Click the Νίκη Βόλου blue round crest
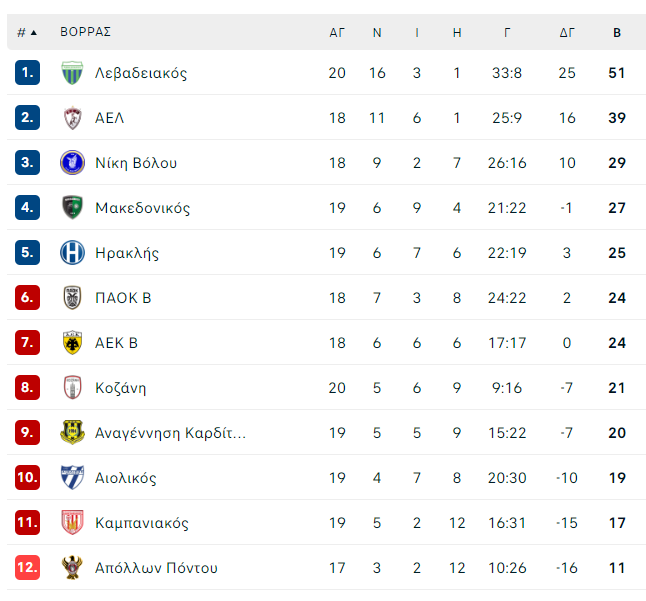 (72, 163)
